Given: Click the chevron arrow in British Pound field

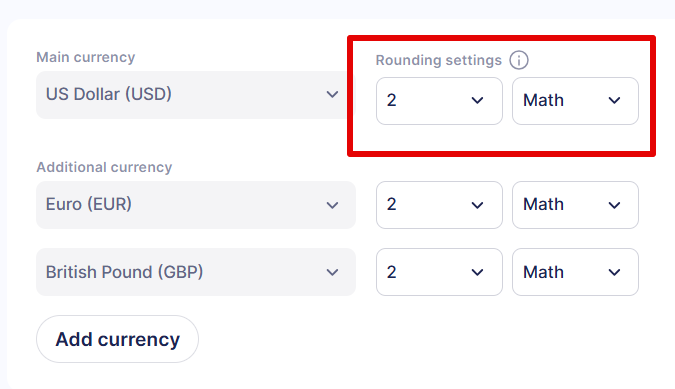Looking at the screenshot, I should pyautogui.click(x=332, y=272).
